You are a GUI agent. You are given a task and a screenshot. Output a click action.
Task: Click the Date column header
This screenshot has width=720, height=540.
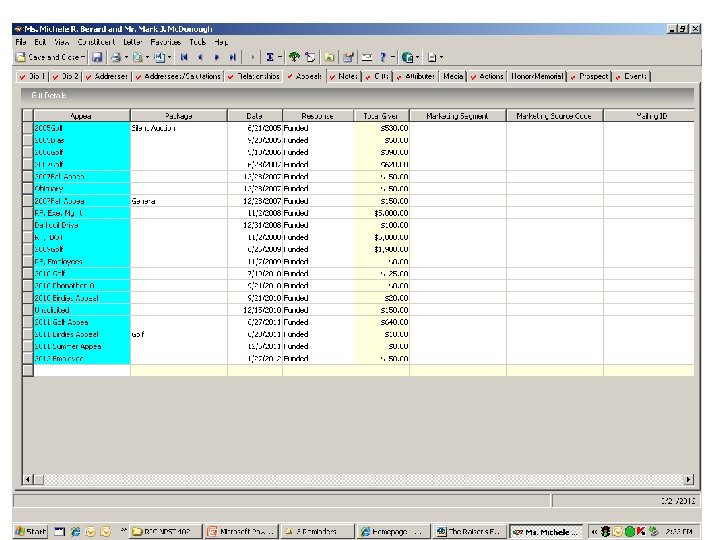255,116
